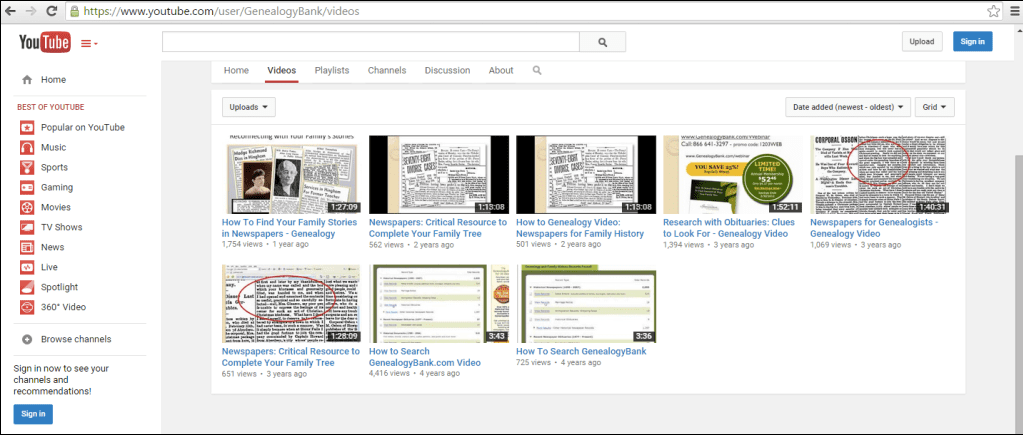Click inside the YouTube search field
The height and width of the screenshot is (435, 1023).
pyautogui.click(x=371, y=42)
